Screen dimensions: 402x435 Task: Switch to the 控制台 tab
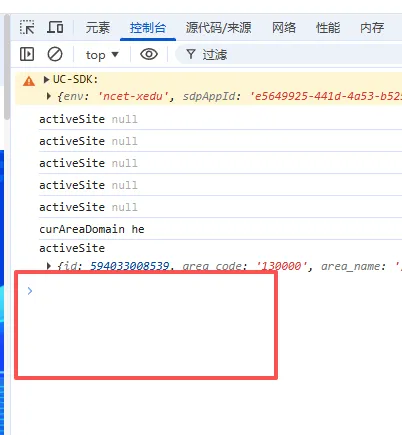148,28
